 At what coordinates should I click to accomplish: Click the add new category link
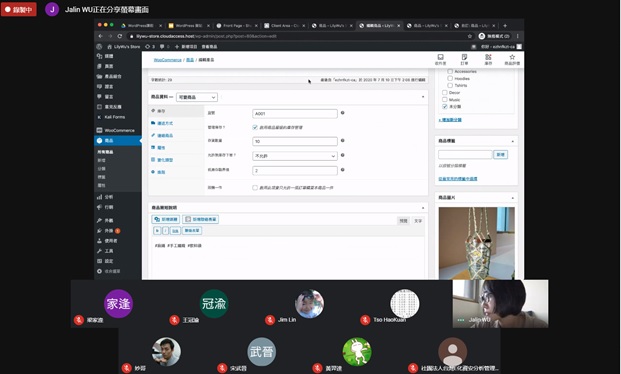click(450, 120)
